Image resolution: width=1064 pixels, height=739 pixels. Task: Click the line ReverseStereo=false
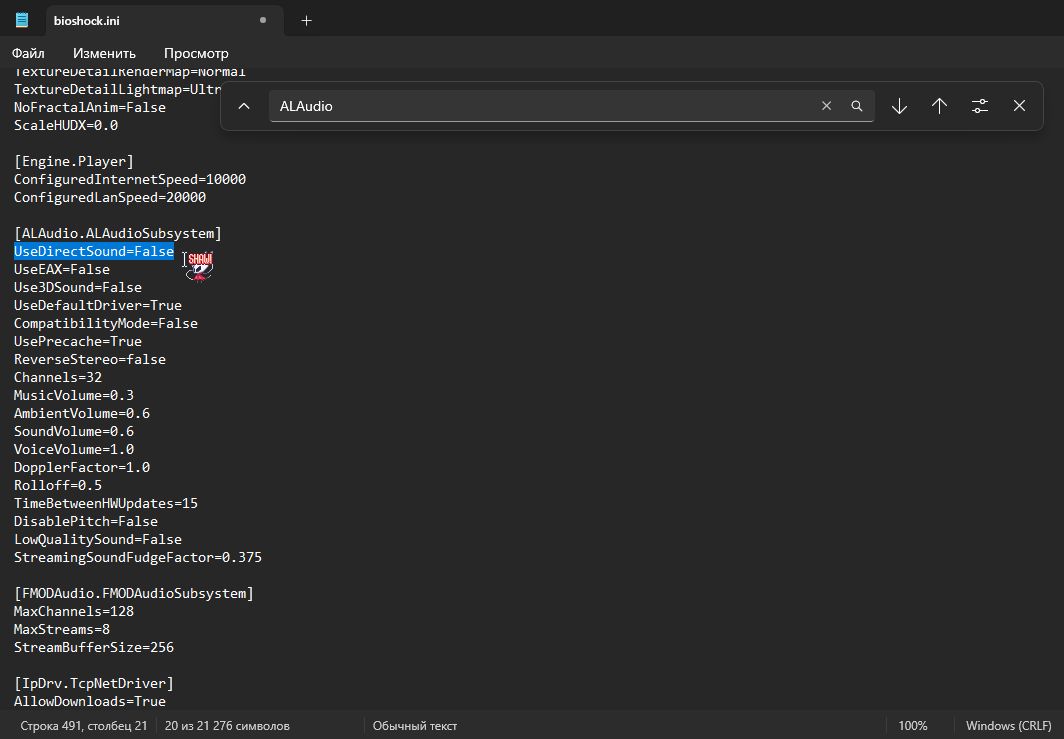[x=90, y=359]
